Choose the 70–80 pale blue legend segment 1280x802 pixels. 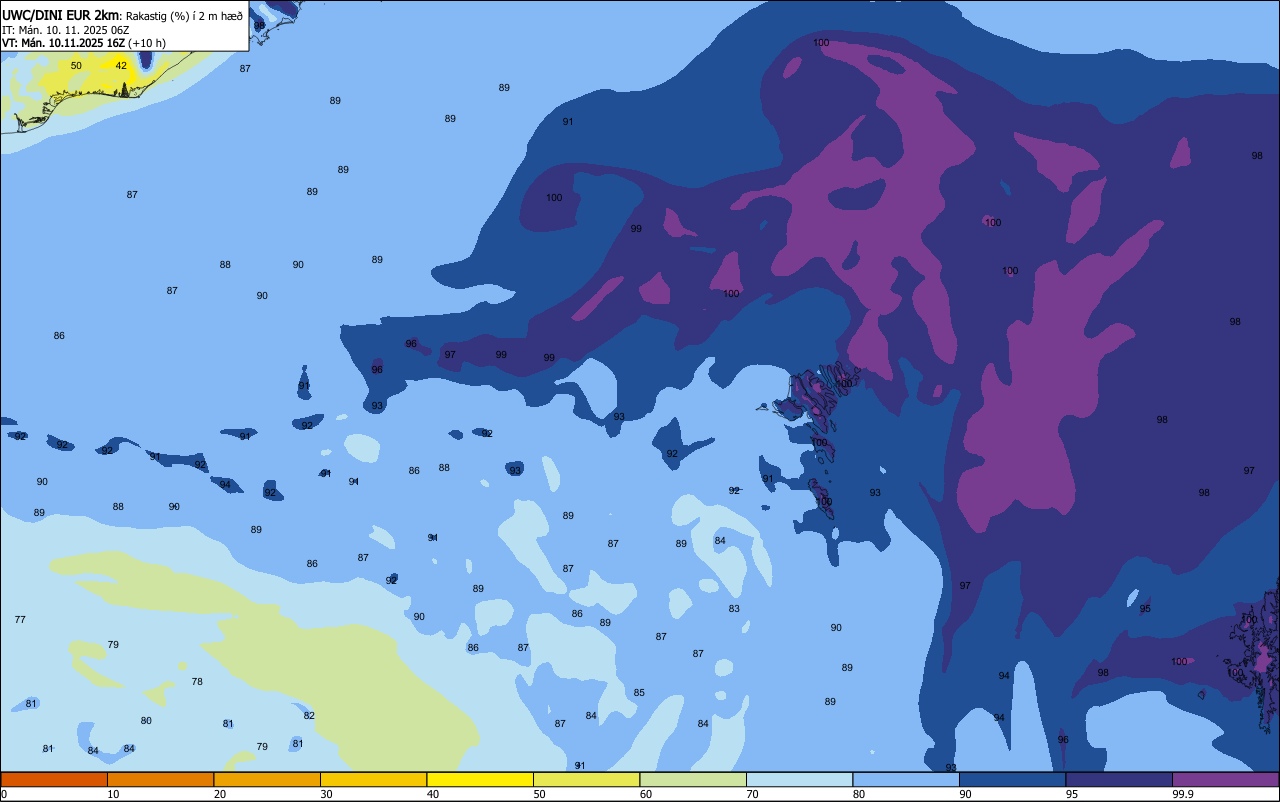tap(799, 779)
